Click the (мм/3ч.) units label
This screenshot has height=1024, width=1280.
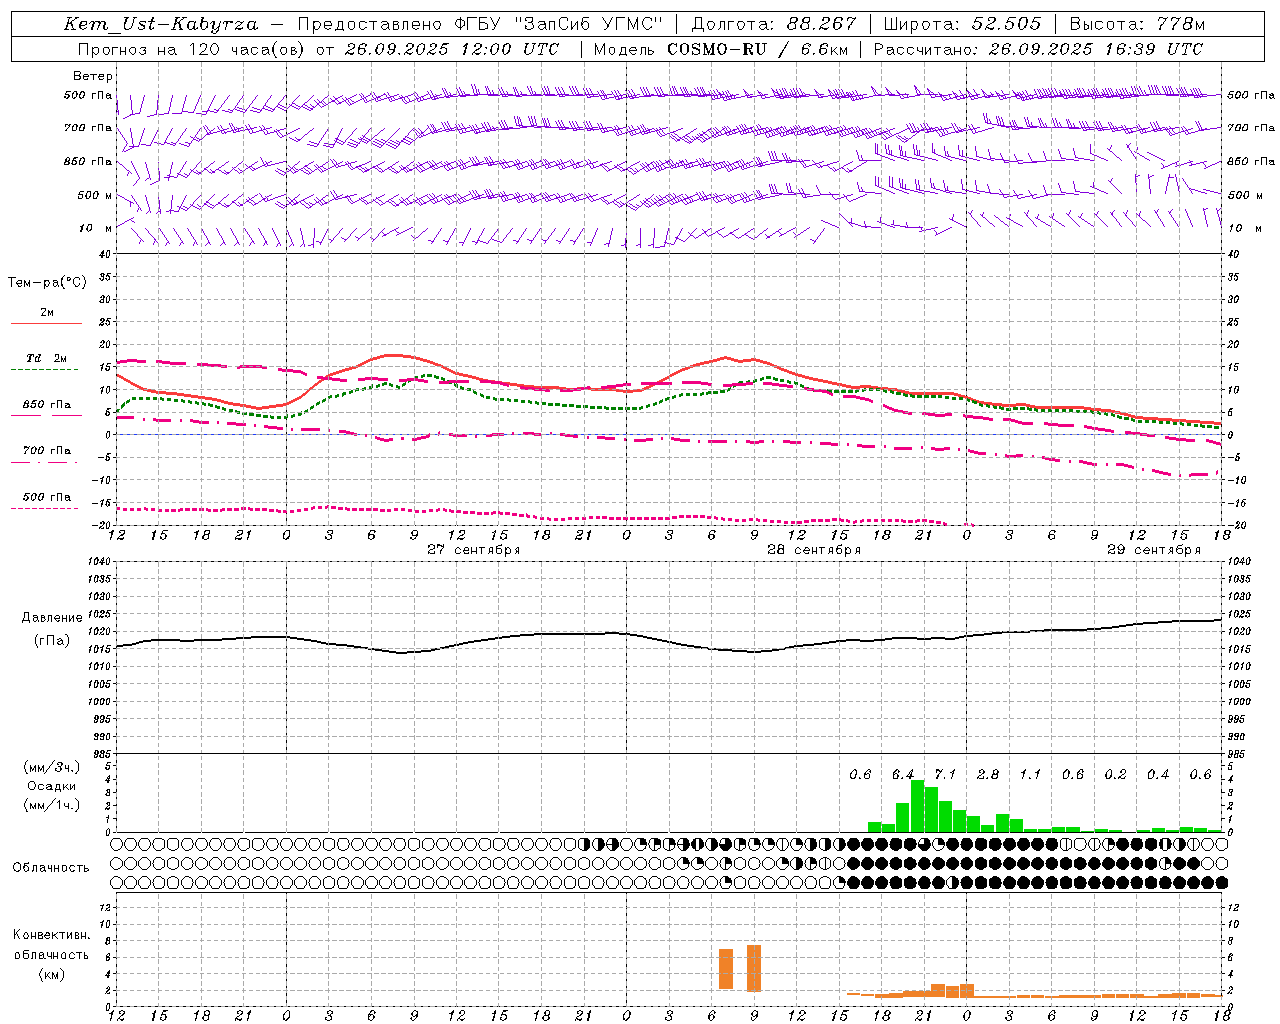tap(50, 767)
